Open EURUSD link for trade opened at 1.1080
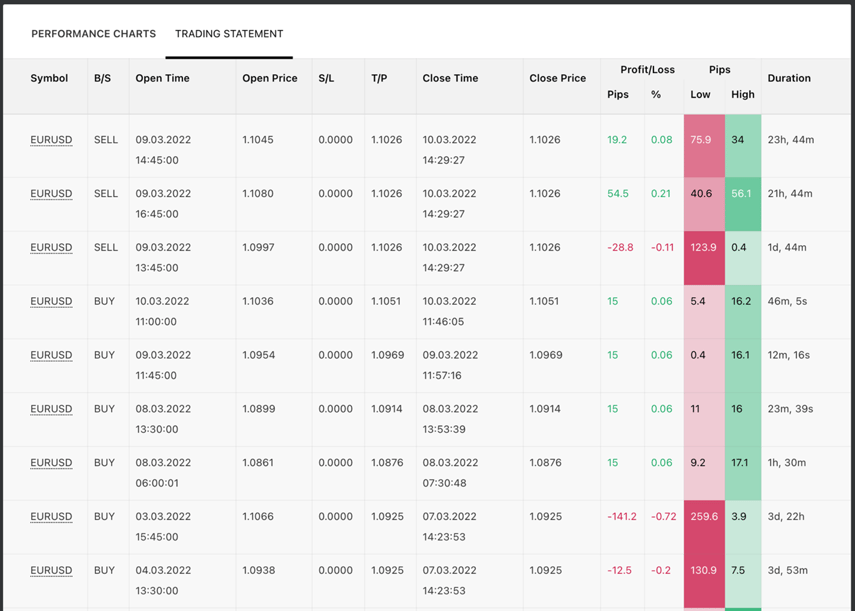 51,194
